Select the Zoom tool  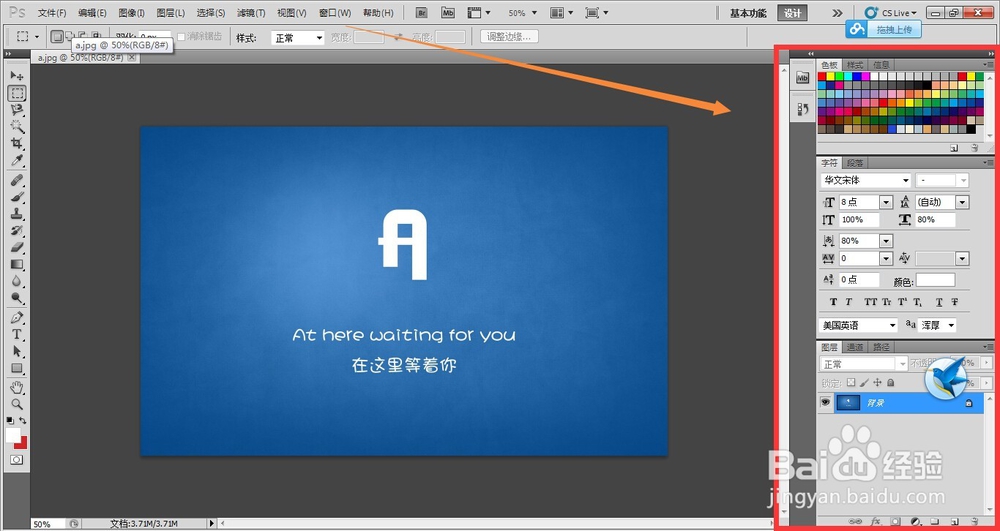coord(17,404)
